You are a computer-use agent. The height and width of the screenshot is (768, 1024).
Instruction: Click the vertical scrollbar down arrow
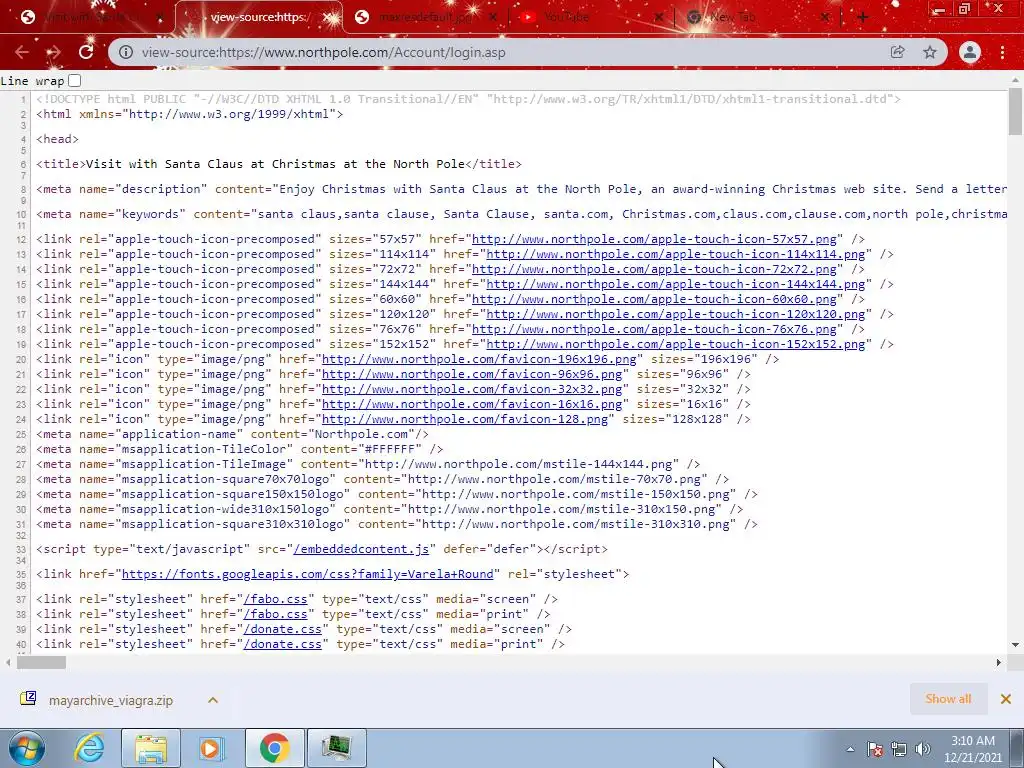(1016, 645)
